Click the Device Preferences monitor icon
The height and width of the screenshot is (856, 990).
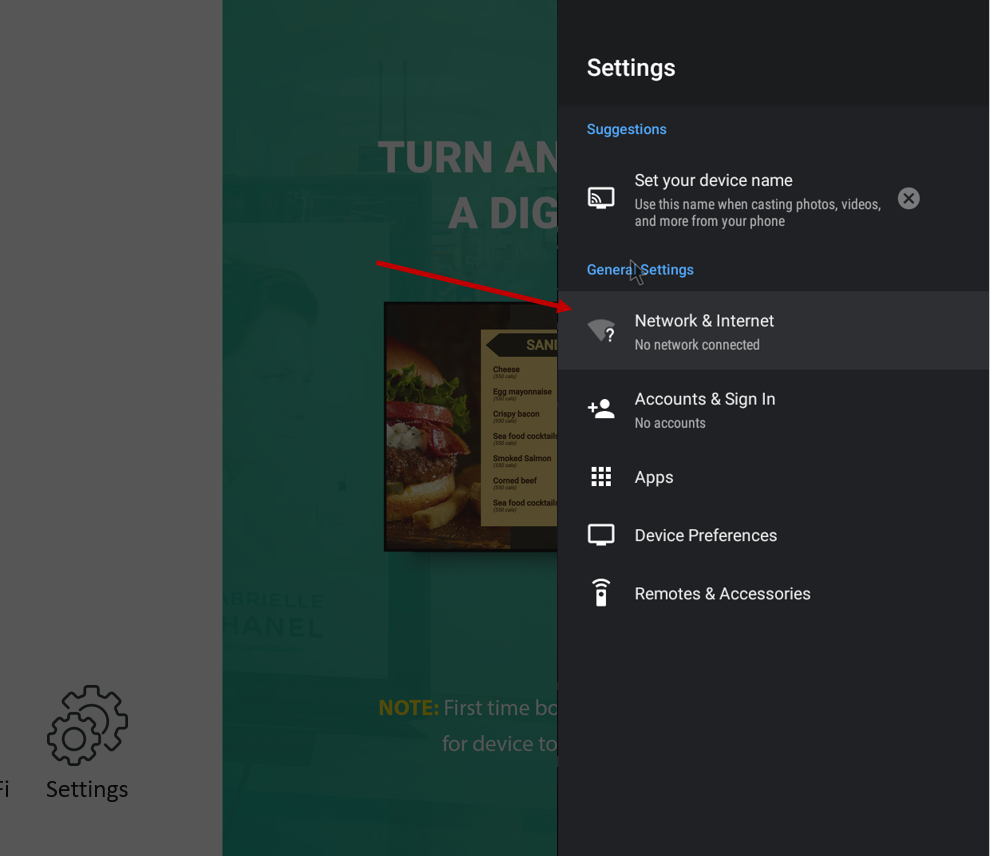point(601,535)
